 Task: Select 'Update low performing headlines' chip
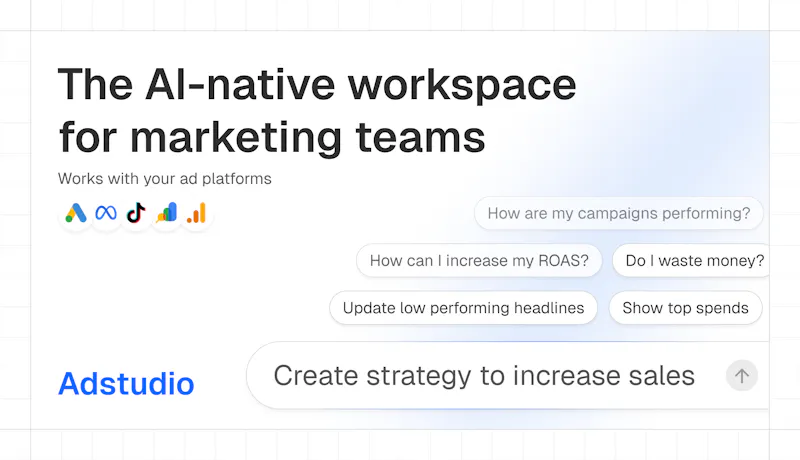point(463,308)
